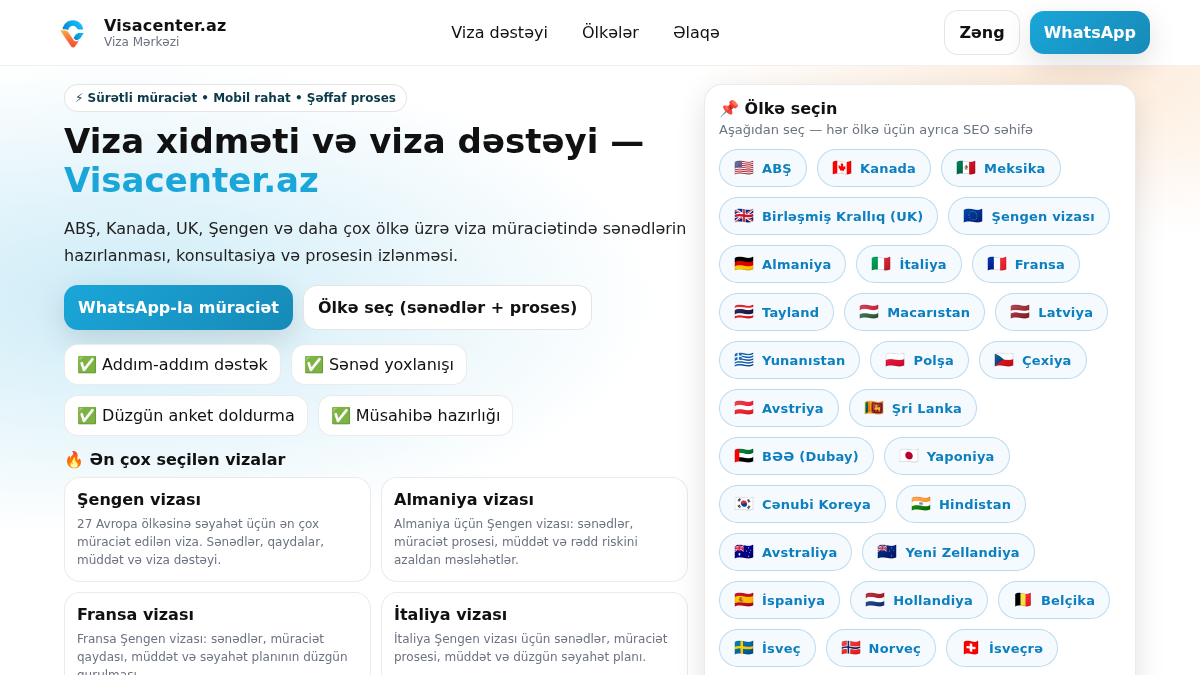Select the İsveçrə country chip

point(1002,648)
